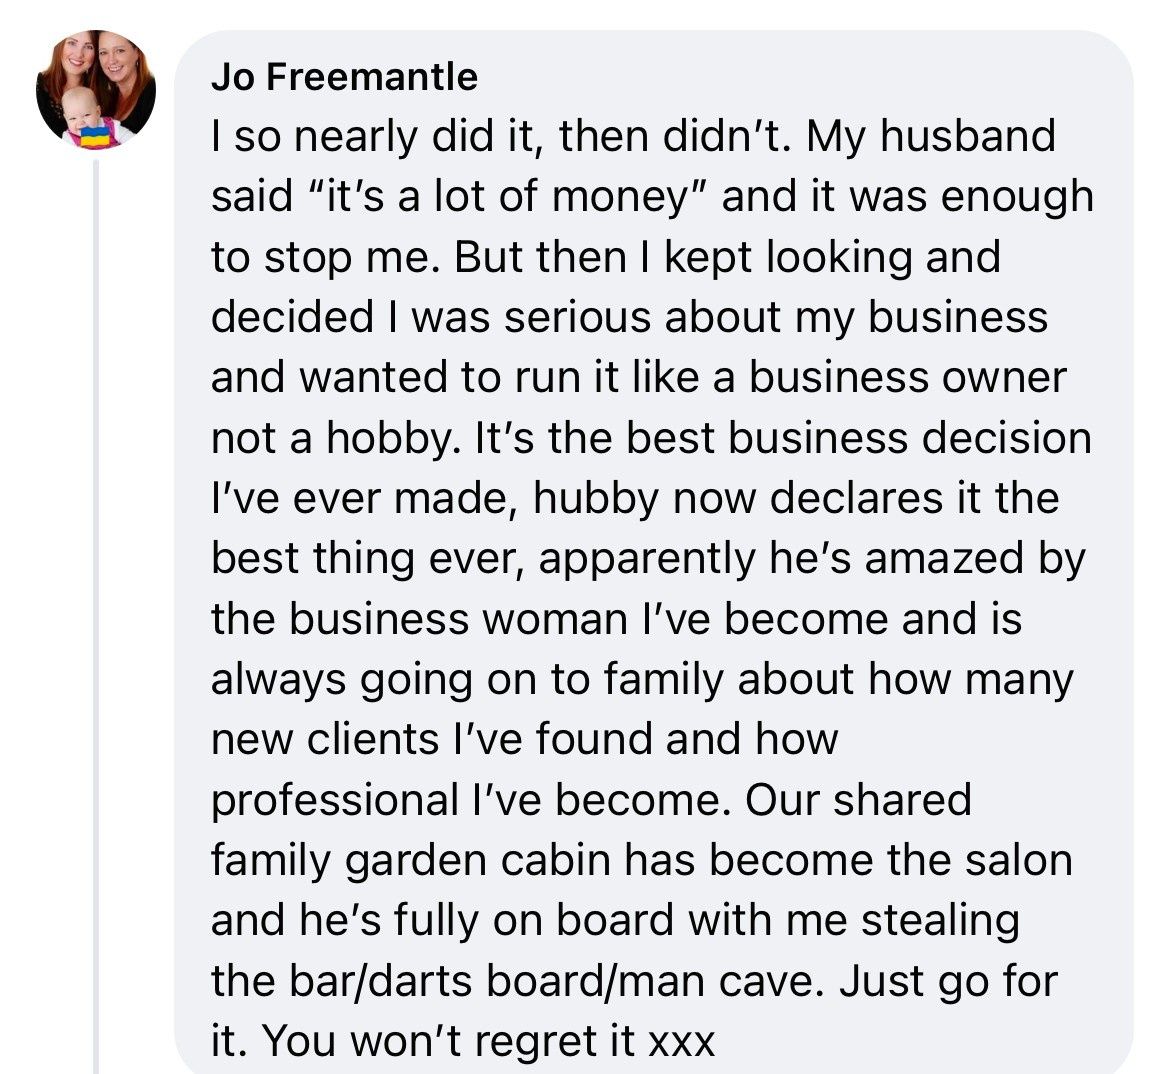Click the line starting "I so nearly did it"
Viewport: 1170px width, 1074px height.
click(x=632, y=137)
